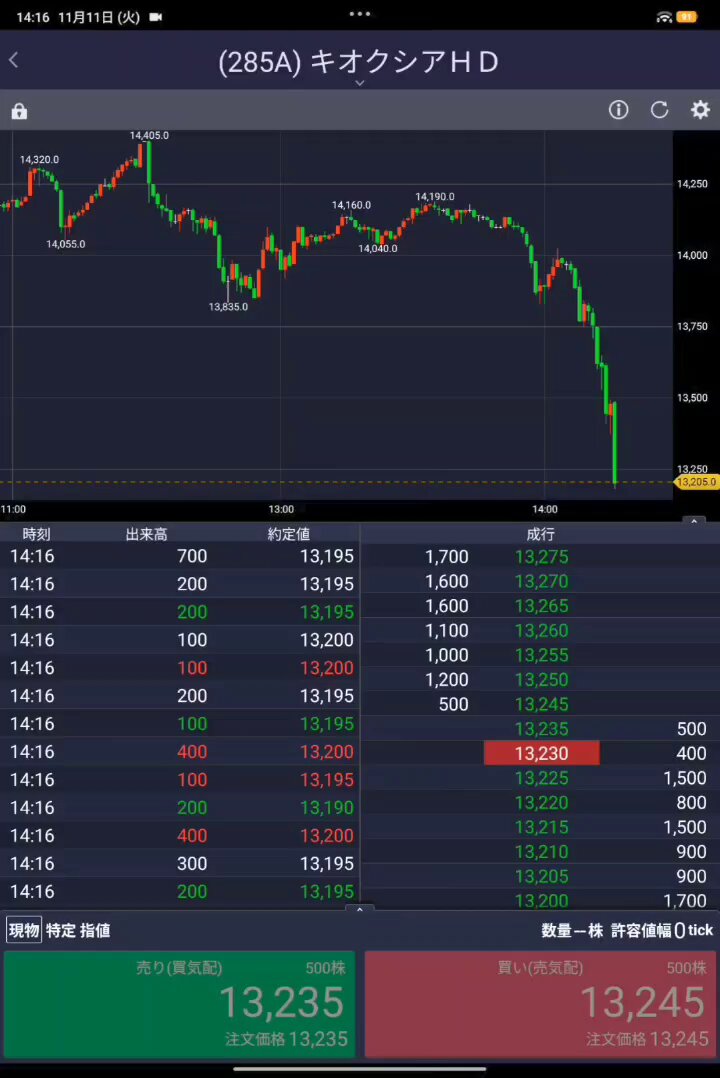This screenshot has height=1078, width=720.
Task: Tap the 許容値幅 0 tick setting
Action: pos(662,930)
